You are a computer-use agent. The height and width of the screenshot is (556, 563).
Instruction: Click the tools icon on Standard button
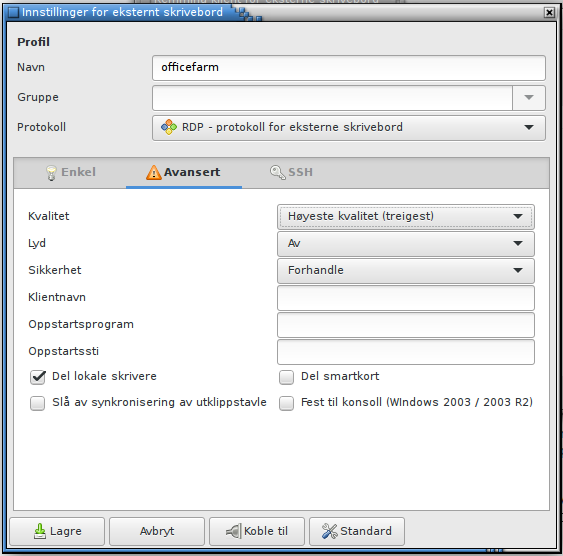point(329,531)
